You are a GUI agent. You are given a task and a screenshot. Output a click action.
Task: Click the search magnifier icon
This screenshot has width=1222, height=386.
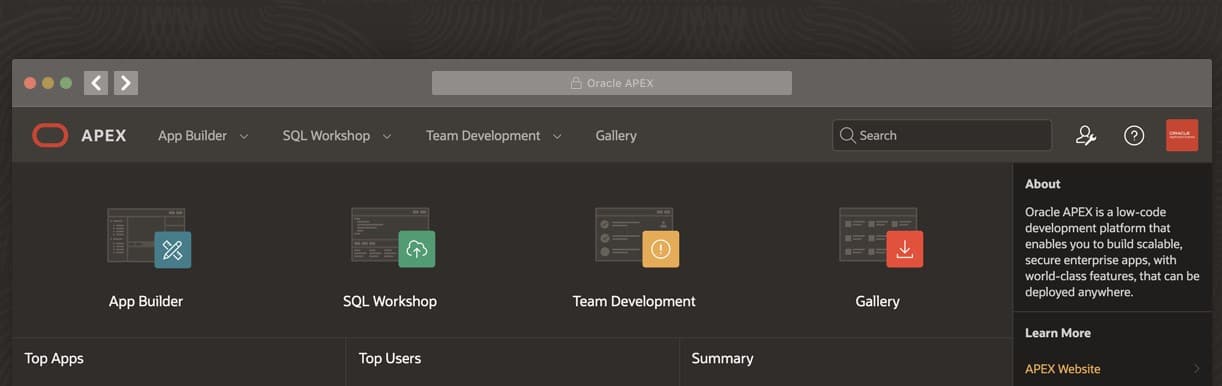[x=848, y=135]
